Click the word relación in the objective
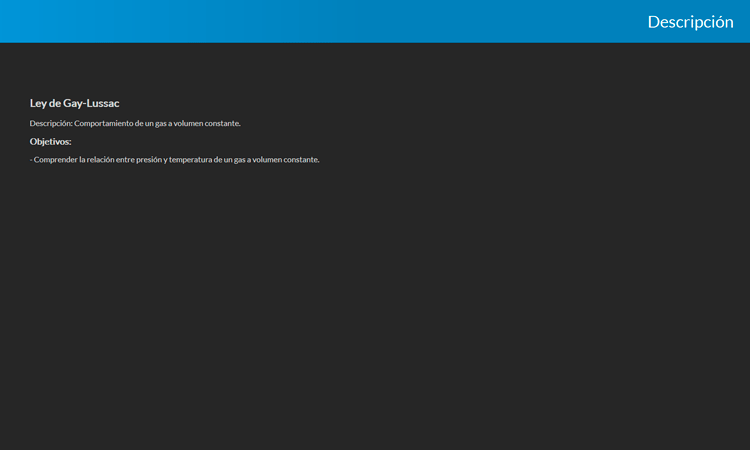 click(100, 160)
